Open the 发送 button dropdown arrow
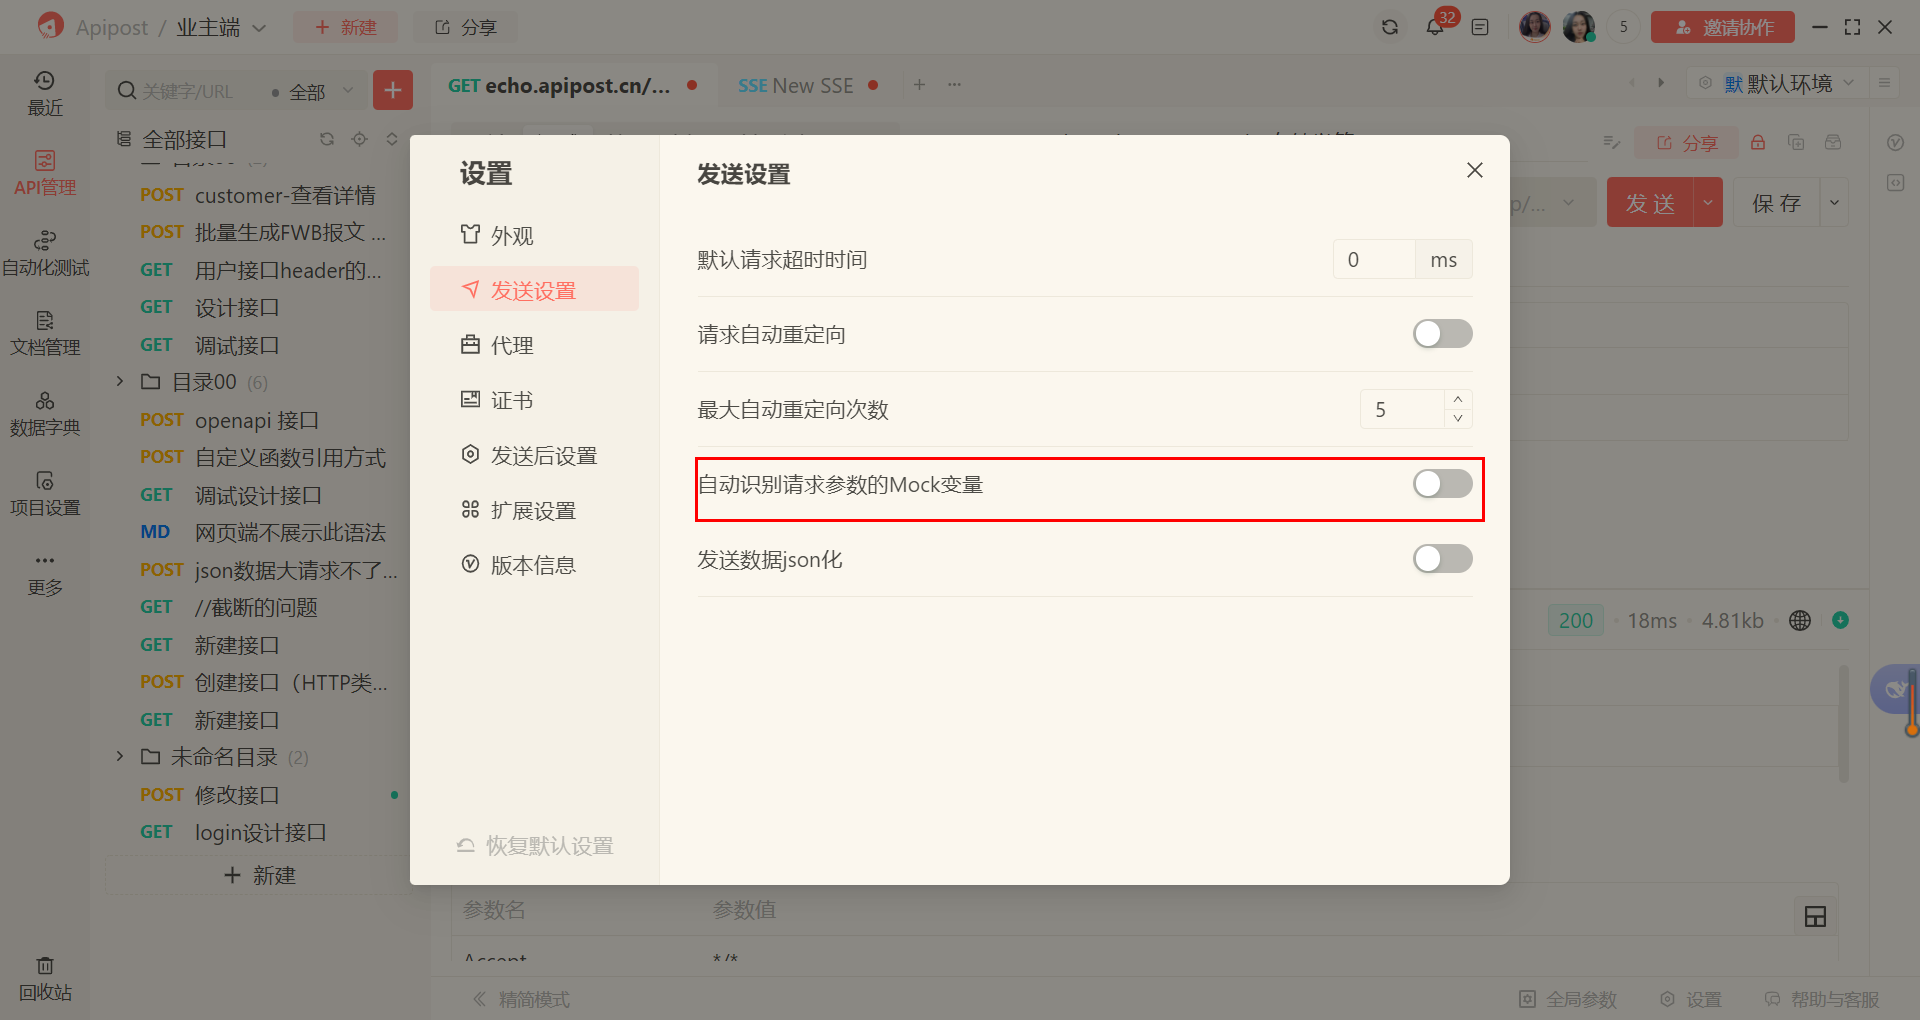 point(1708,203)
